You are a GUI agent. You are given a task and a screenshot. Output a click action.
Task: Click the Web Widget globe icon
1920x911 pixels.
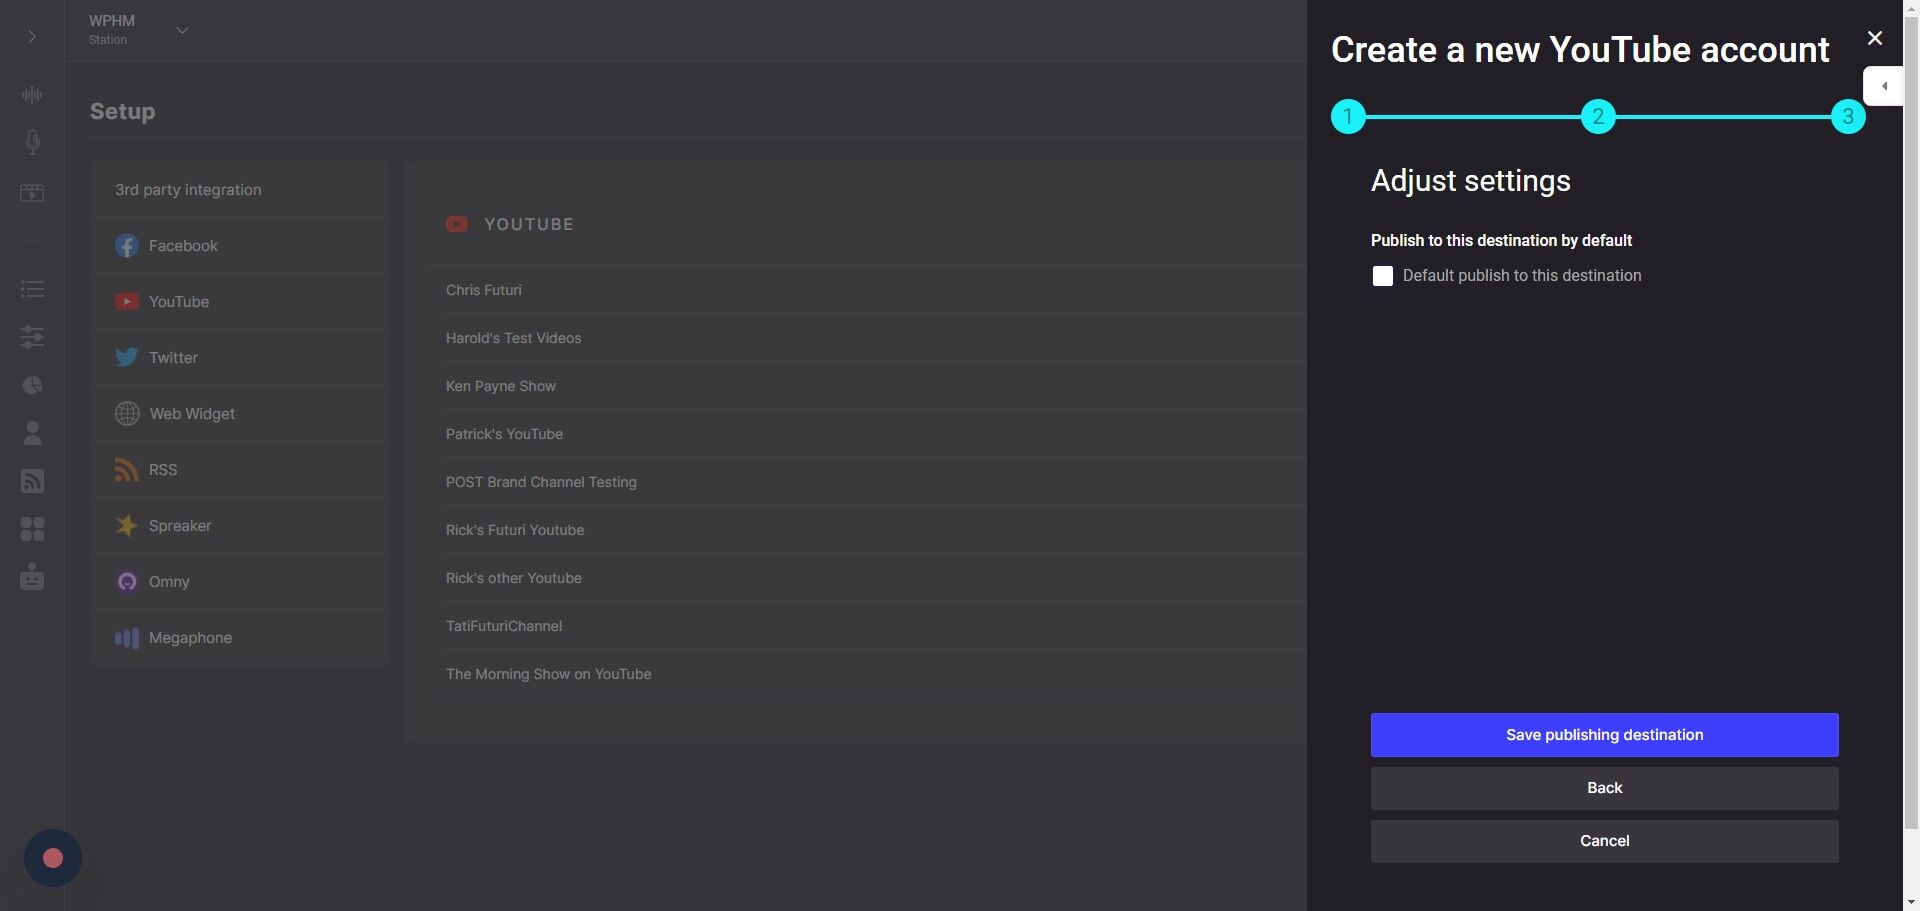click(x=127, y=414)
